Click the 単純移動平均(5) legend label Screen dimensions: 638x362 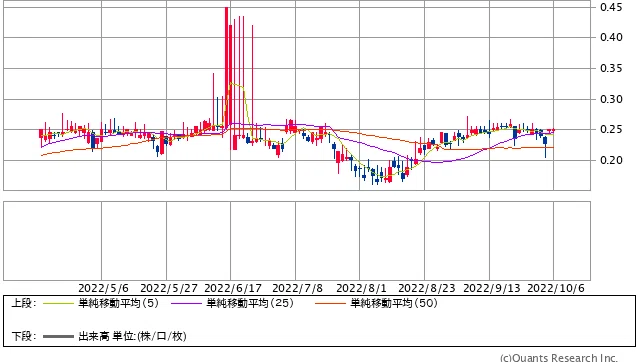click(x=118, y=303)
